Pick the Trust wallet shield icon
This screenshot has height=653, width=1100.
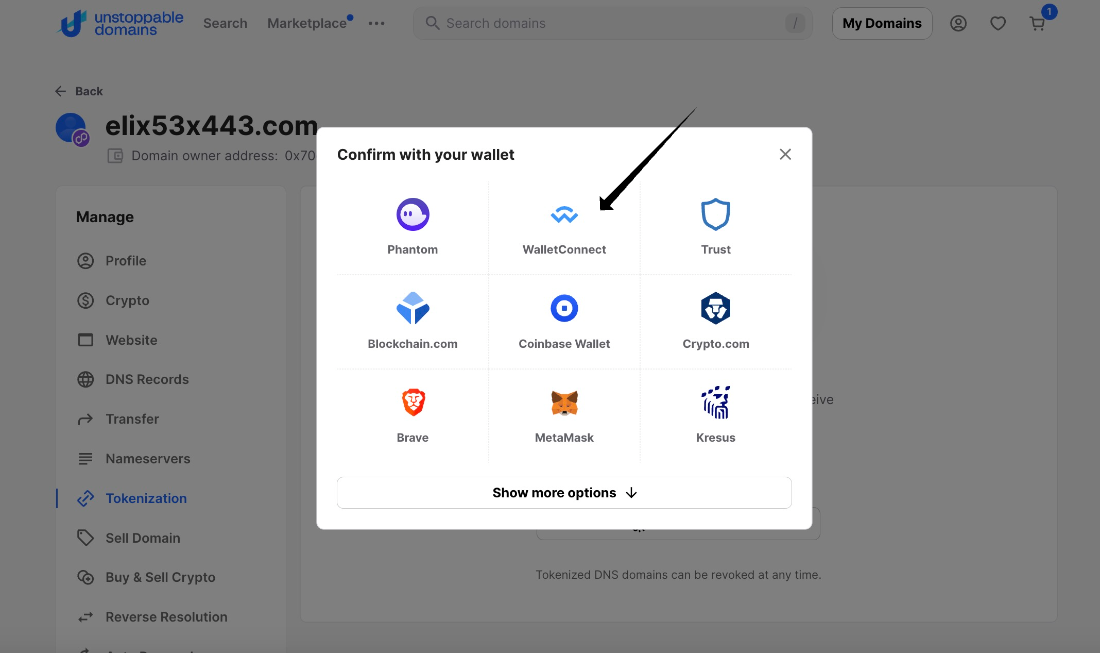pos(716,215)
